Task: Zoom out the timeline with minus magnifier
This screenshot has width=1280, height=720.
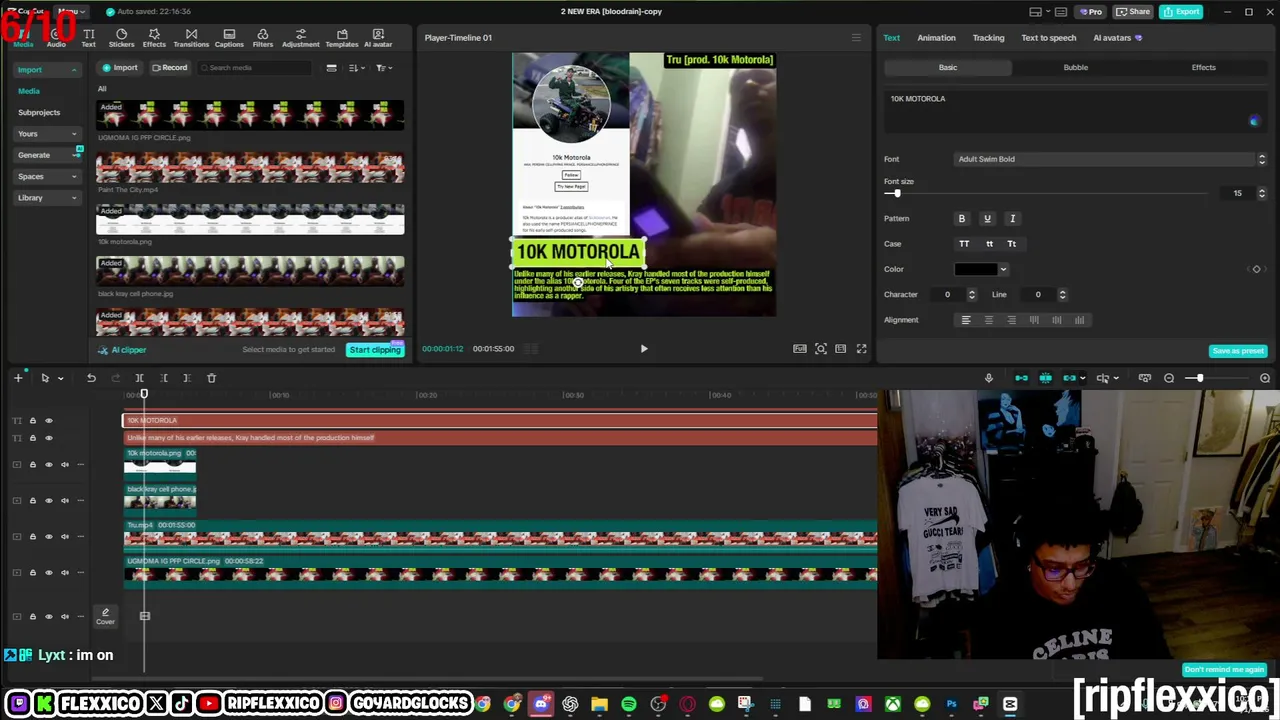Action: coord(1169,378)
